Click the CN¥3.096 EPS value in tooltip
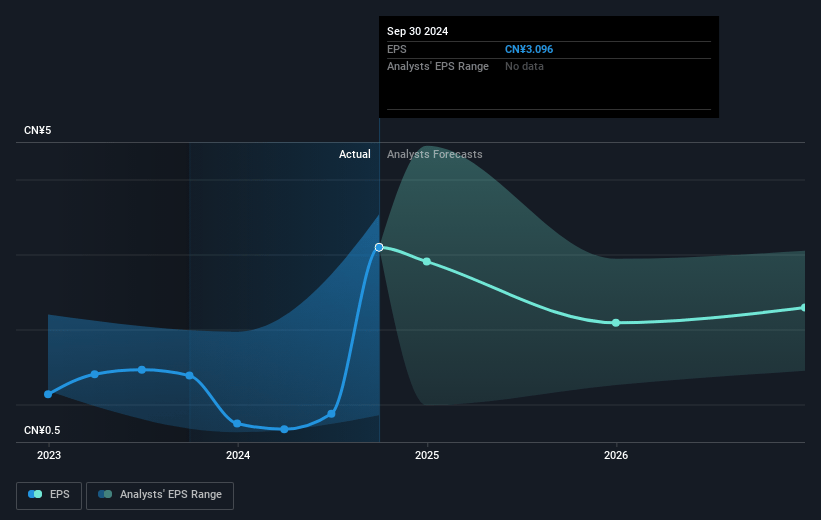Image resolution: width=821 pixels, height=520 pixels. [x=529, y=49]
